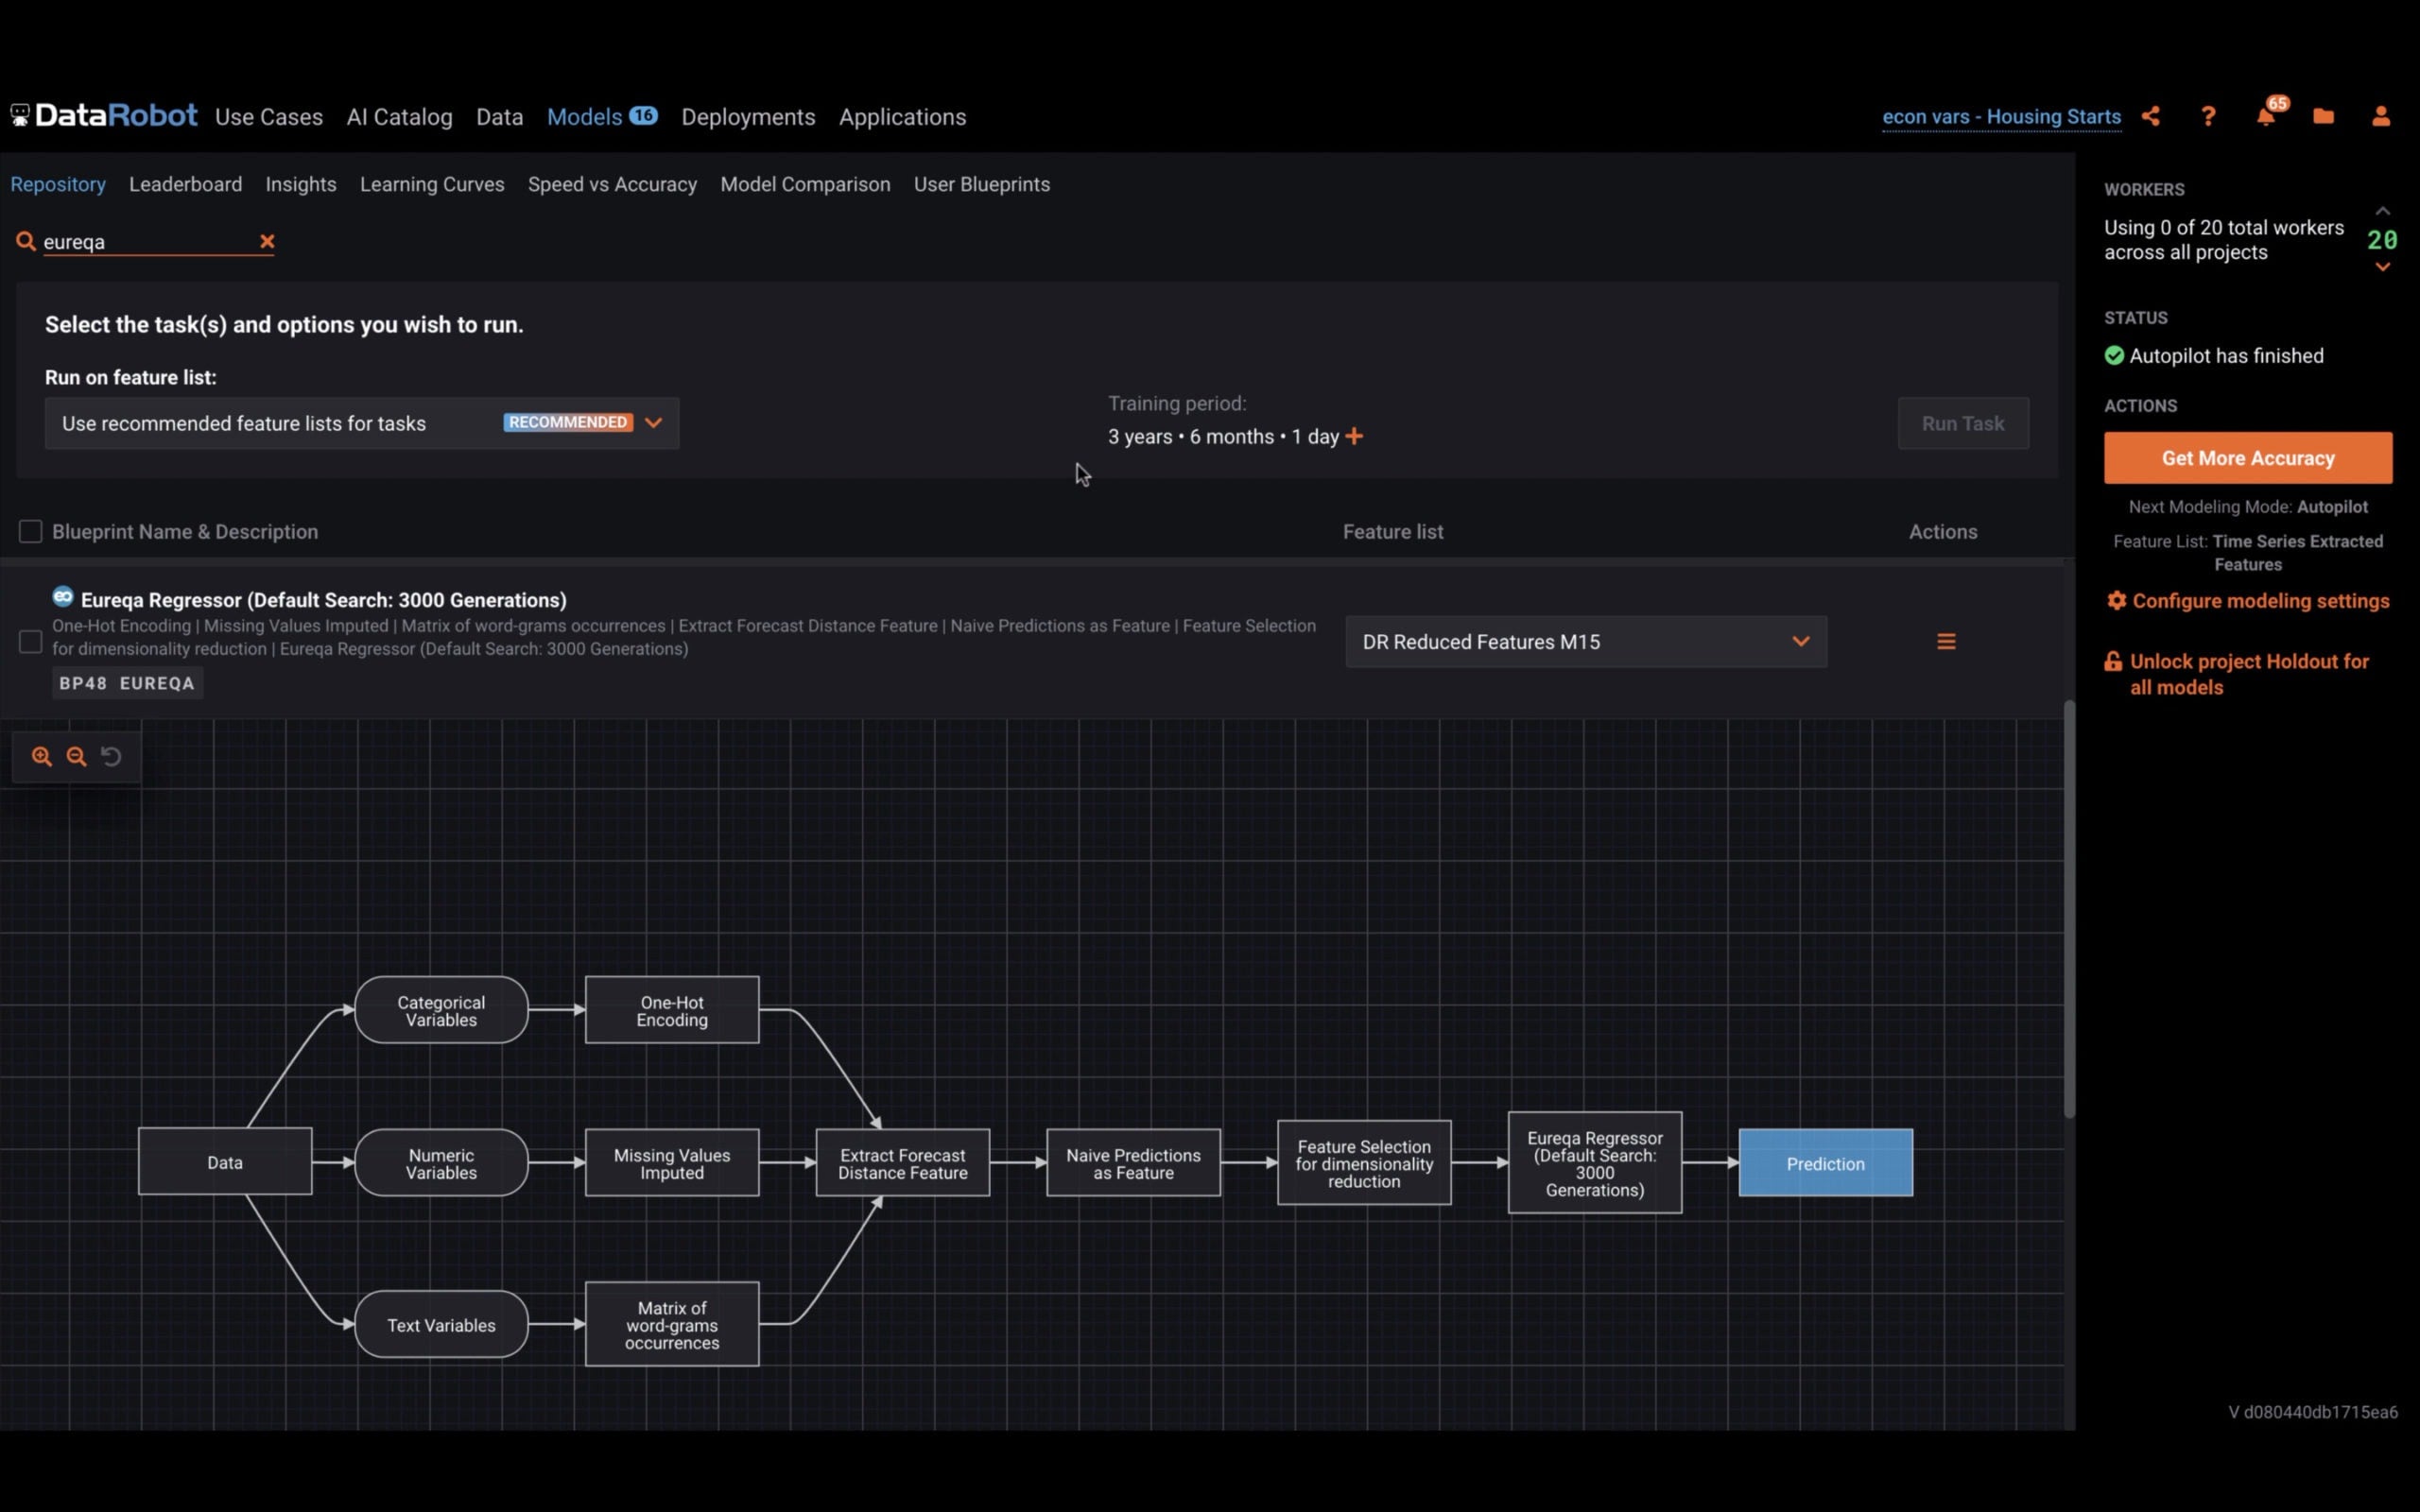Switch to the Repository tab
2420x1512 pixels.
(58, 184)
